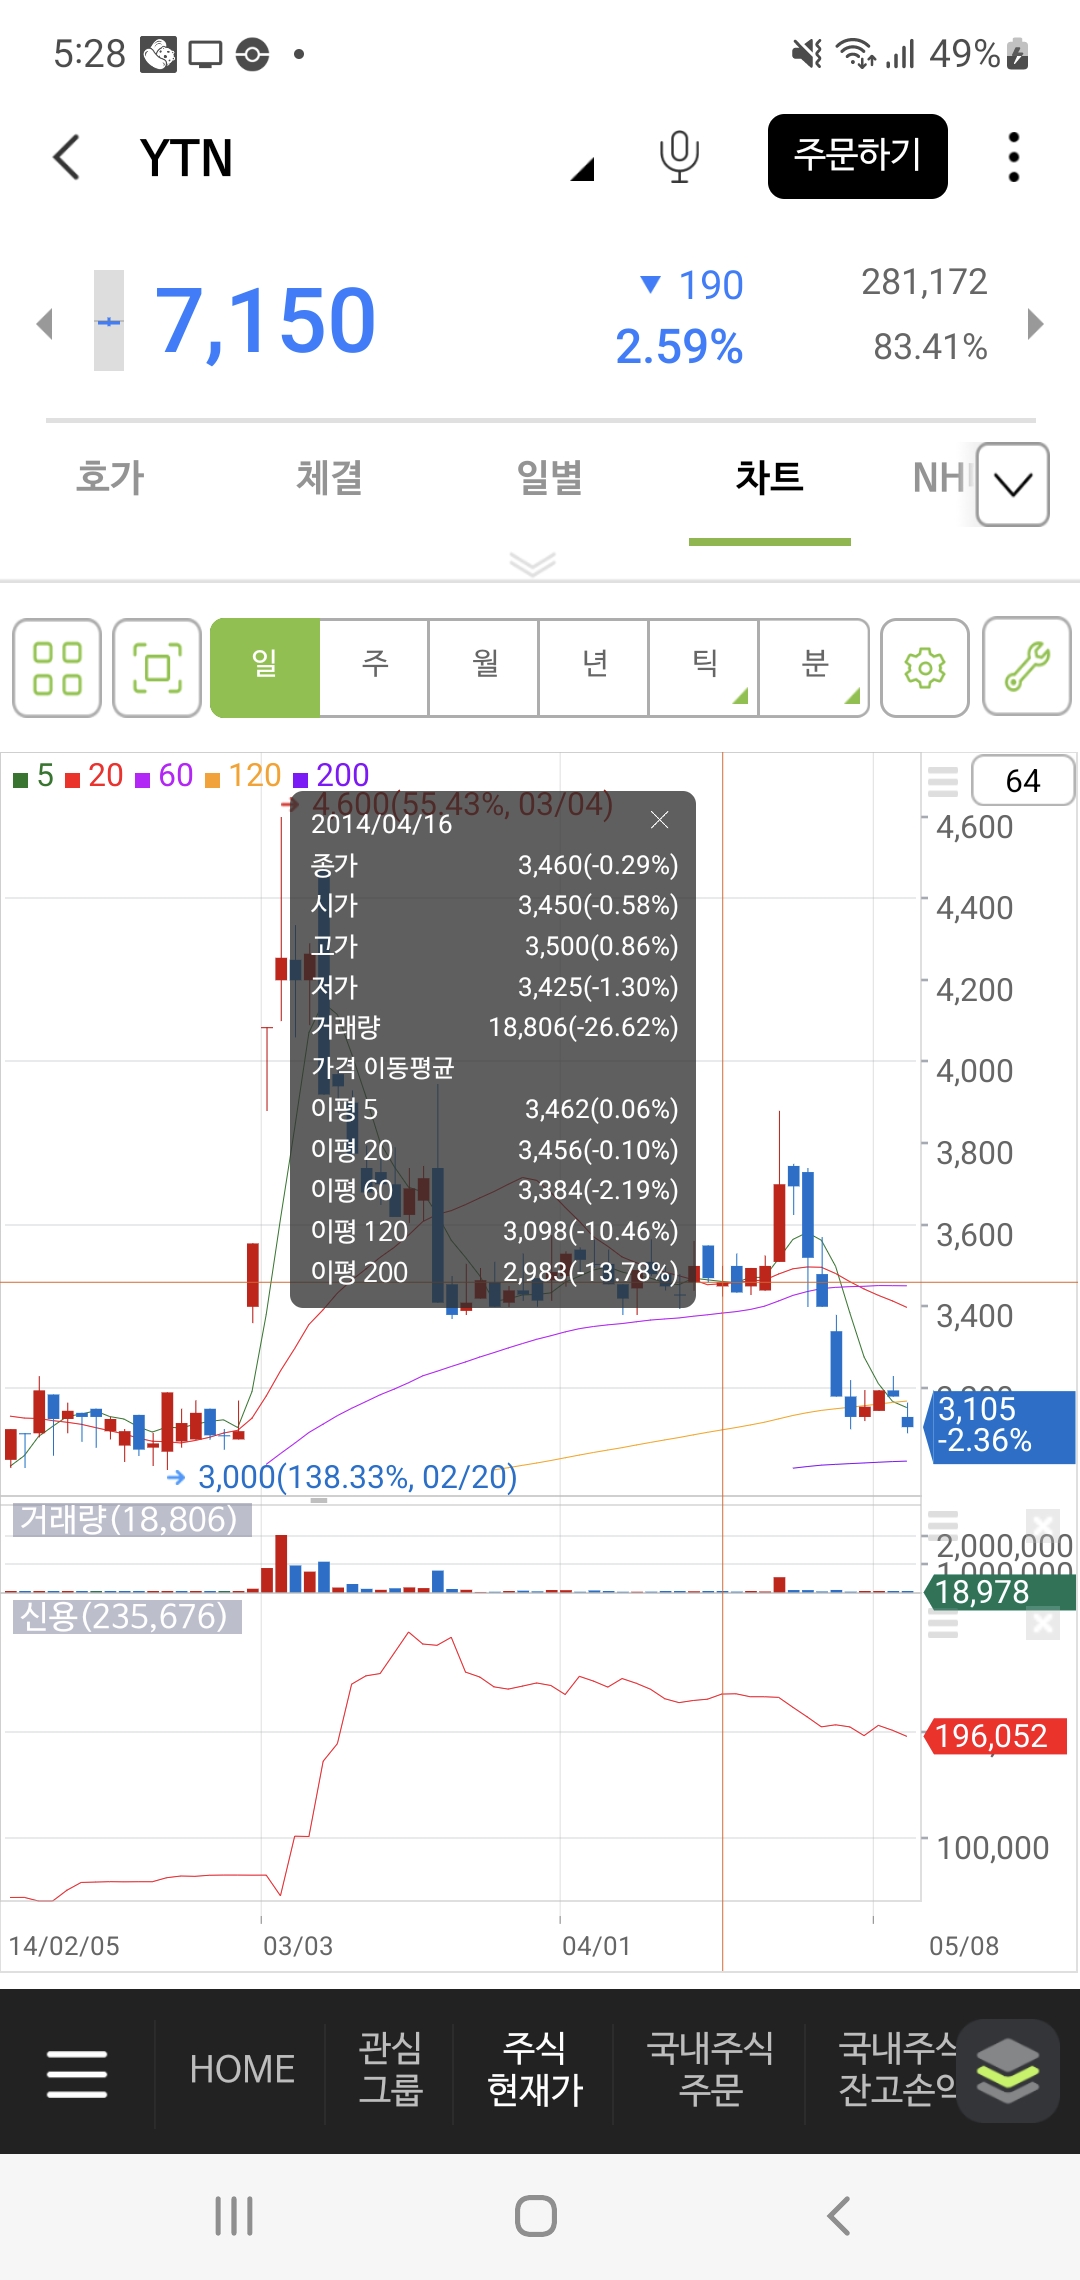
Task: Tap the orange 120 moving average legend
Action: 243,776
